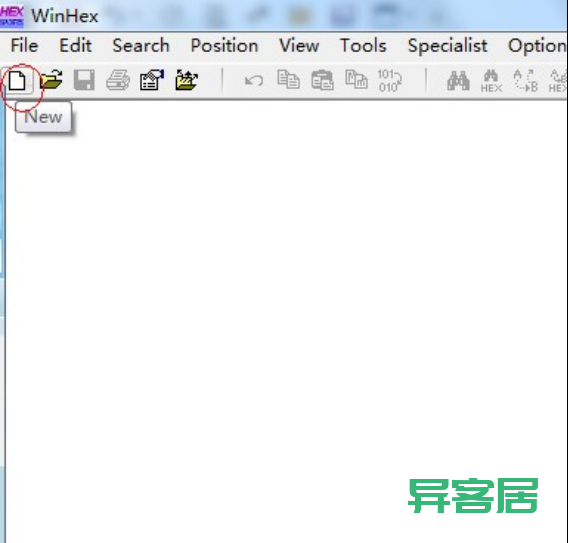Open the Specialist menu

click(447, 46)
